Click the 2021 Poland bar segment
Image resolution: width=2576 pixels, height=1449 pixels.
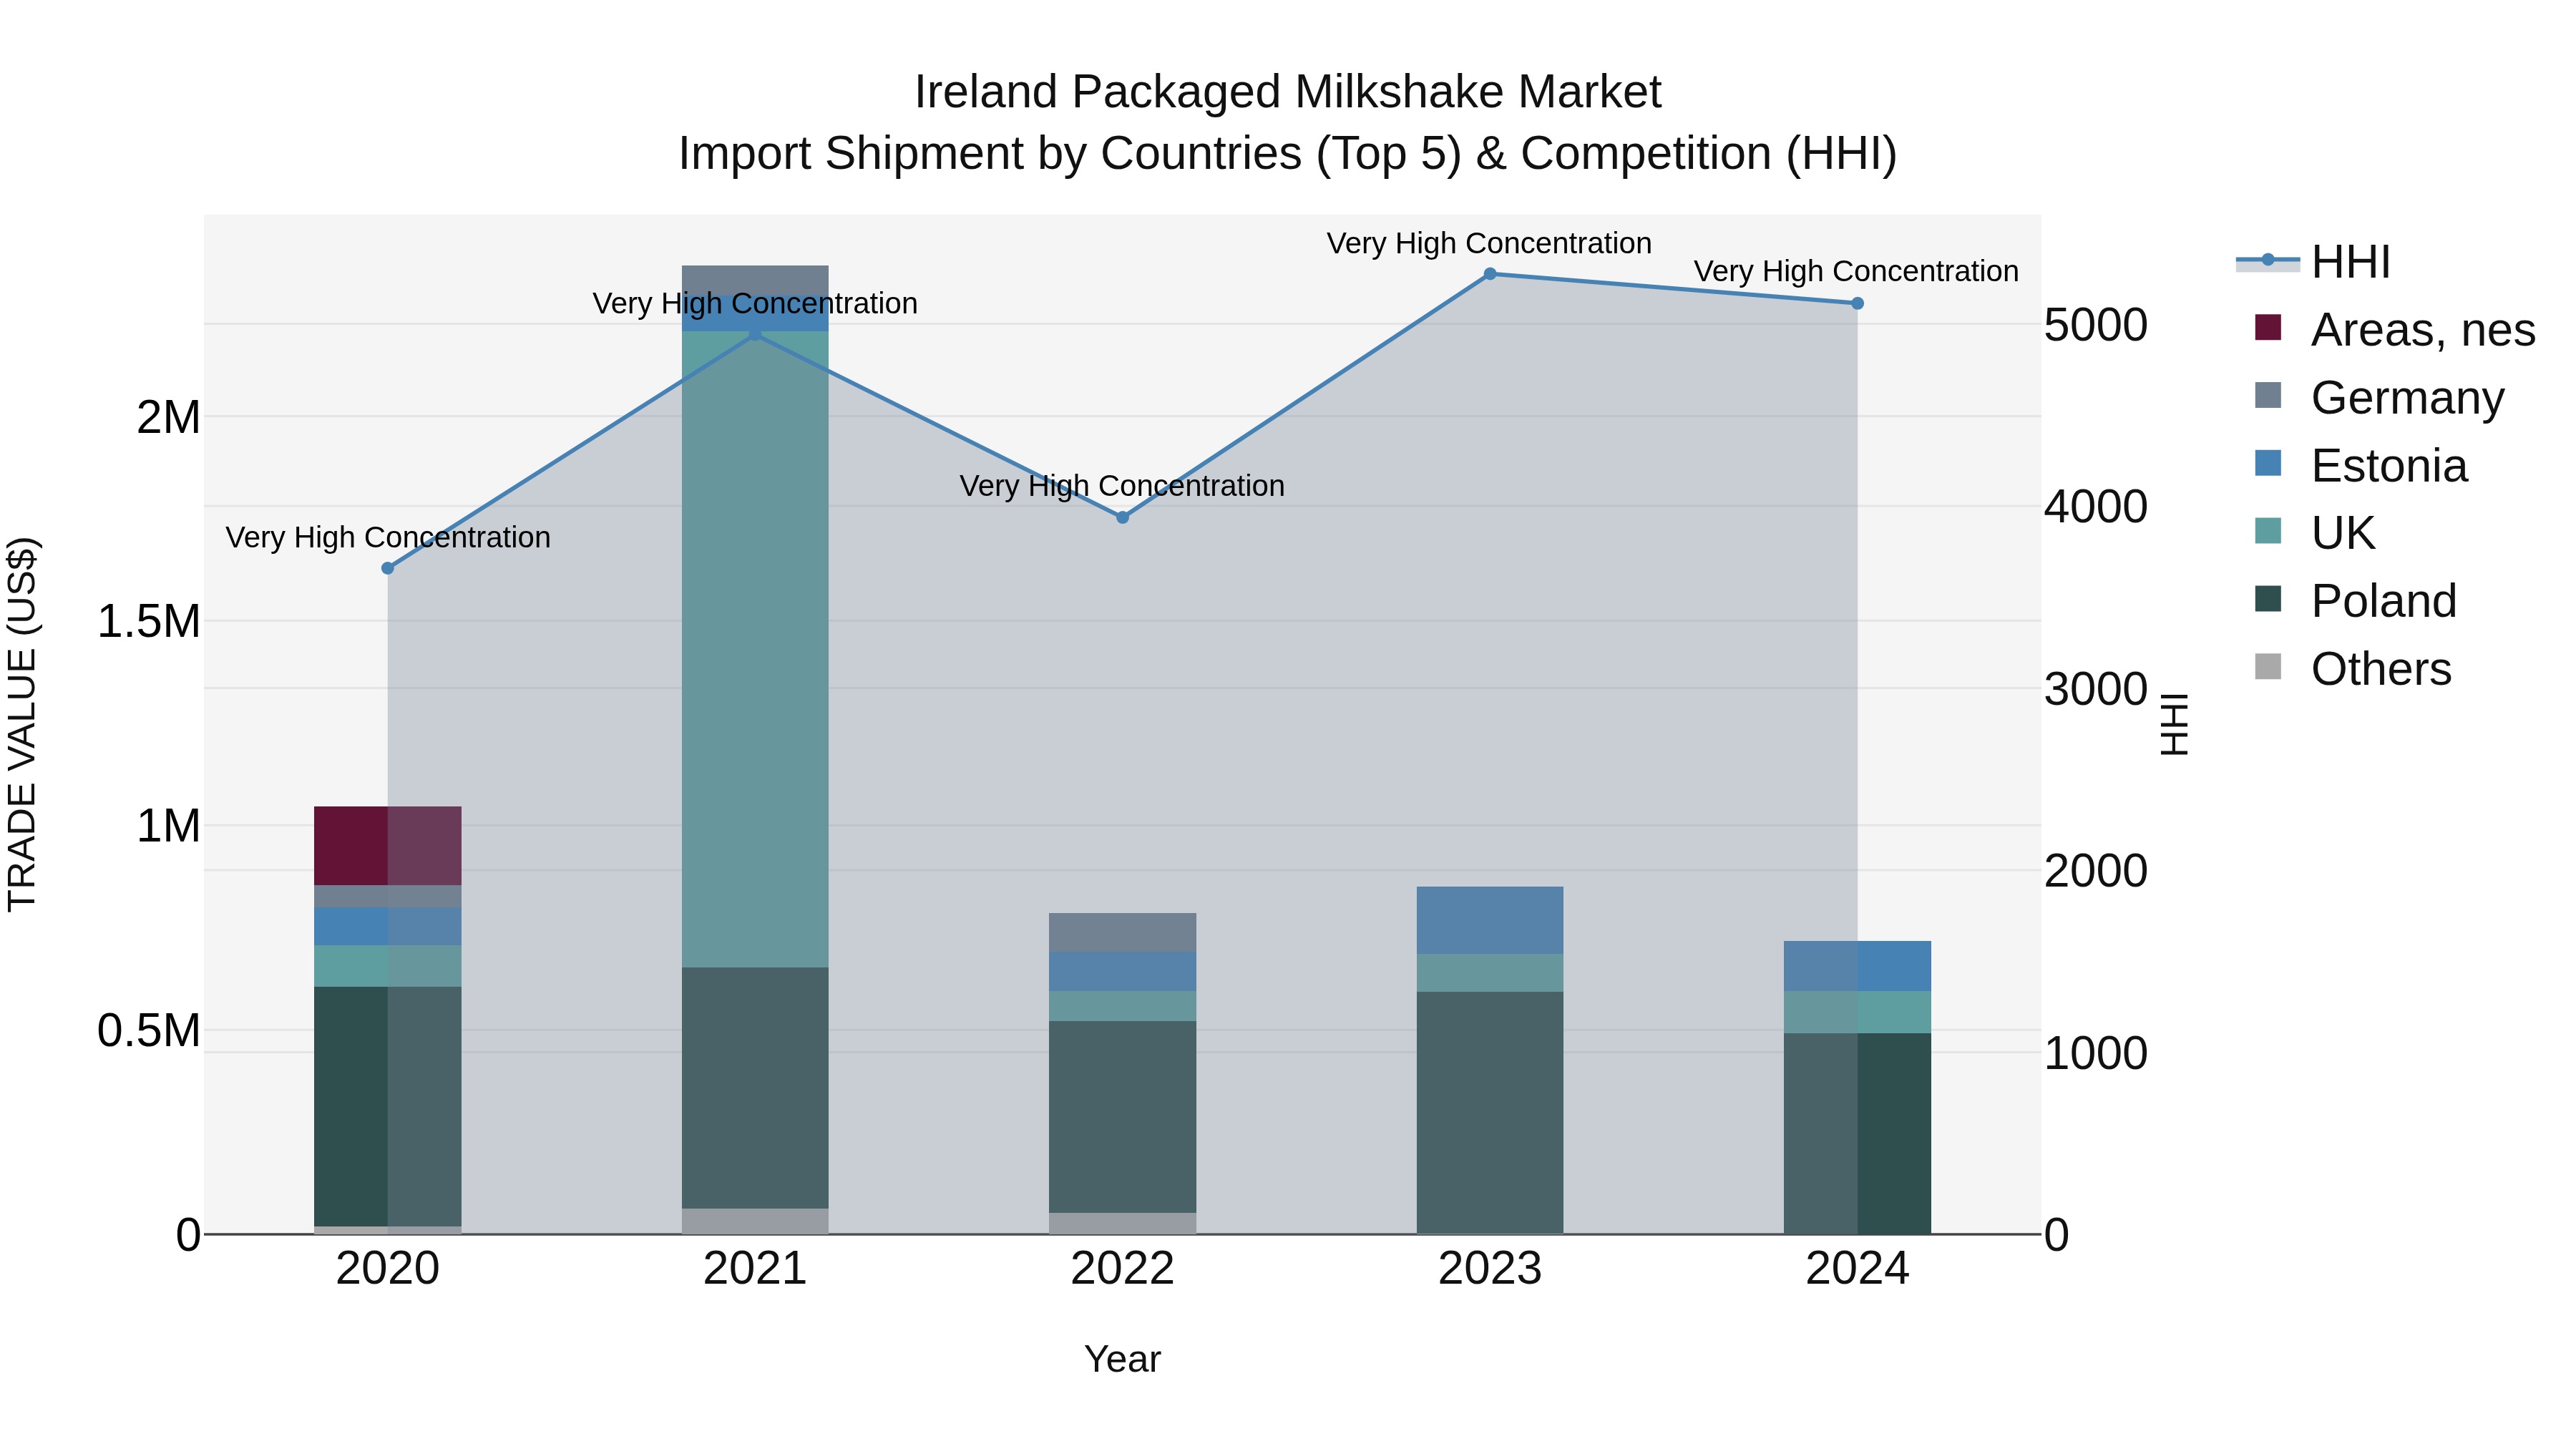pos(755,1088)
